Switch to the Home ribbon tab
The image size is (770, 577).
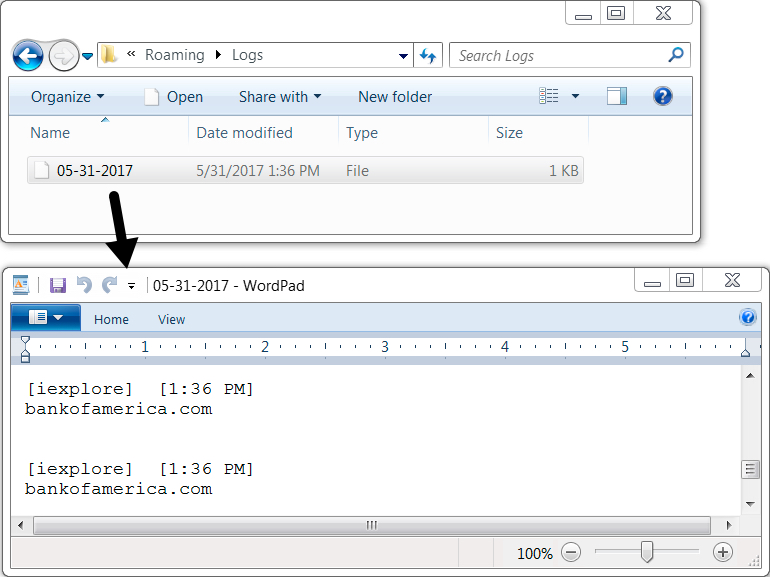(111, 320)
